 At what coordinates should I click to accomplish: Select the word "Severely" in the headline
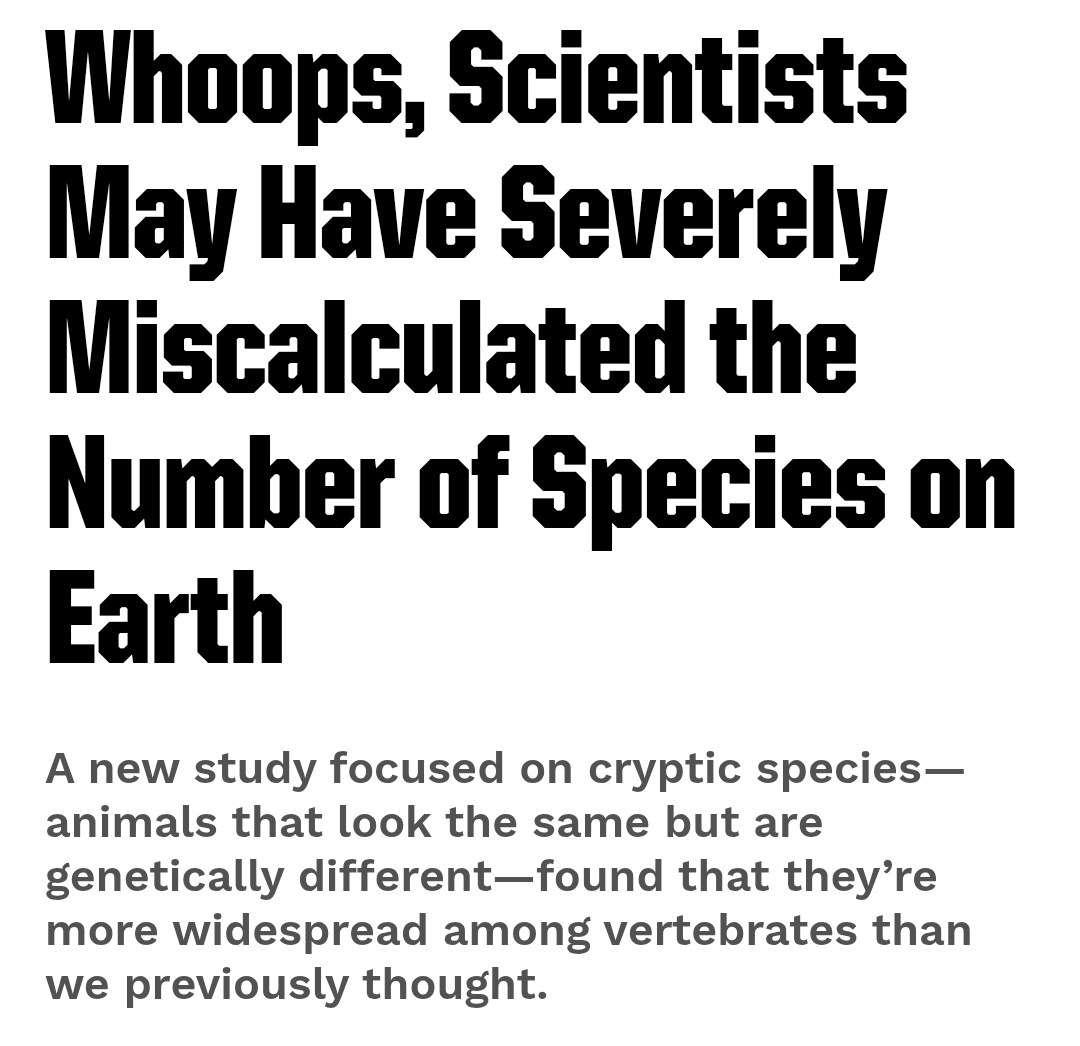692,214
